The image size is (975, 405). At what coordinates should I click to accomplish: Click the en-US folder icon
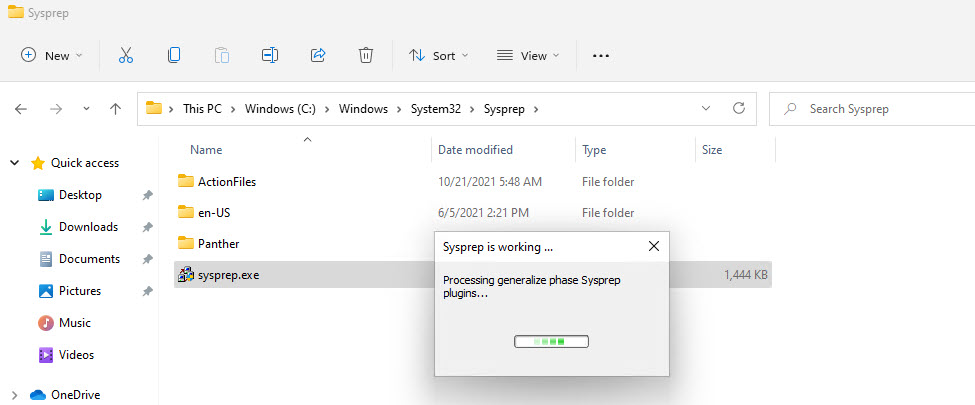[186, 212]
